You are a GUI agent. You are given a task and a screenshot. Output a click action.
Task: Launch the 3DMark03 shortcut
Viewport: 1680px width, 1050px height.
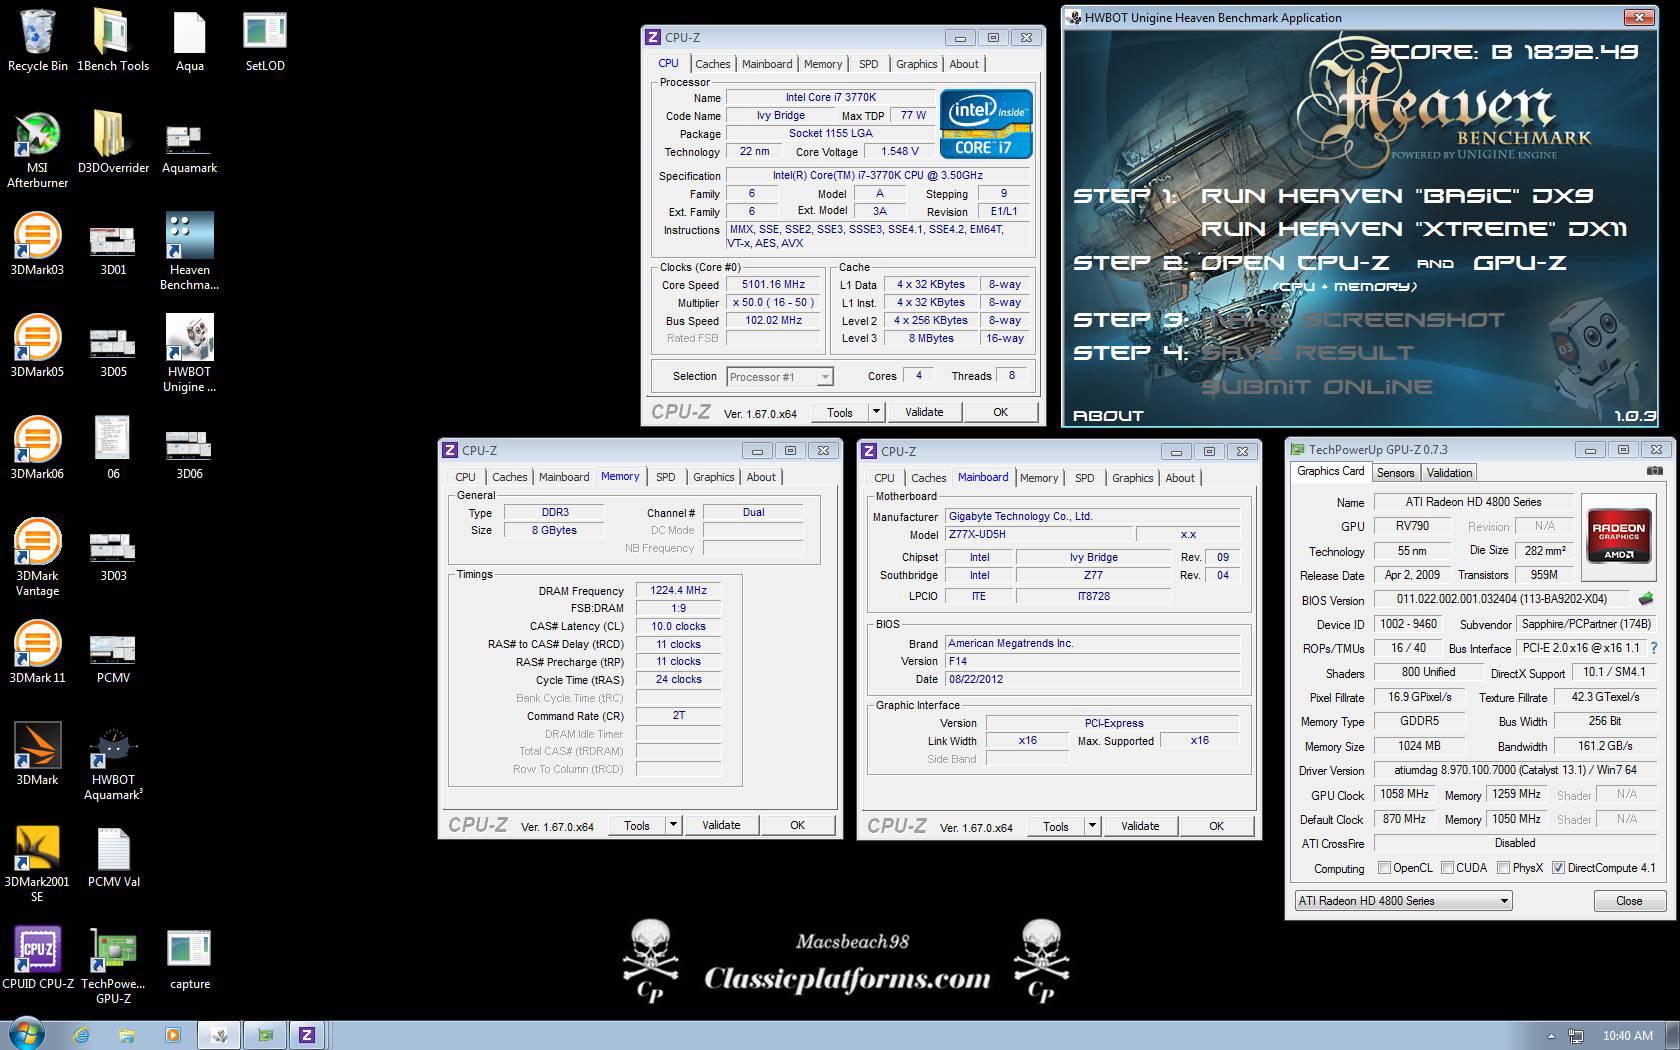click(x=37, y=244)
